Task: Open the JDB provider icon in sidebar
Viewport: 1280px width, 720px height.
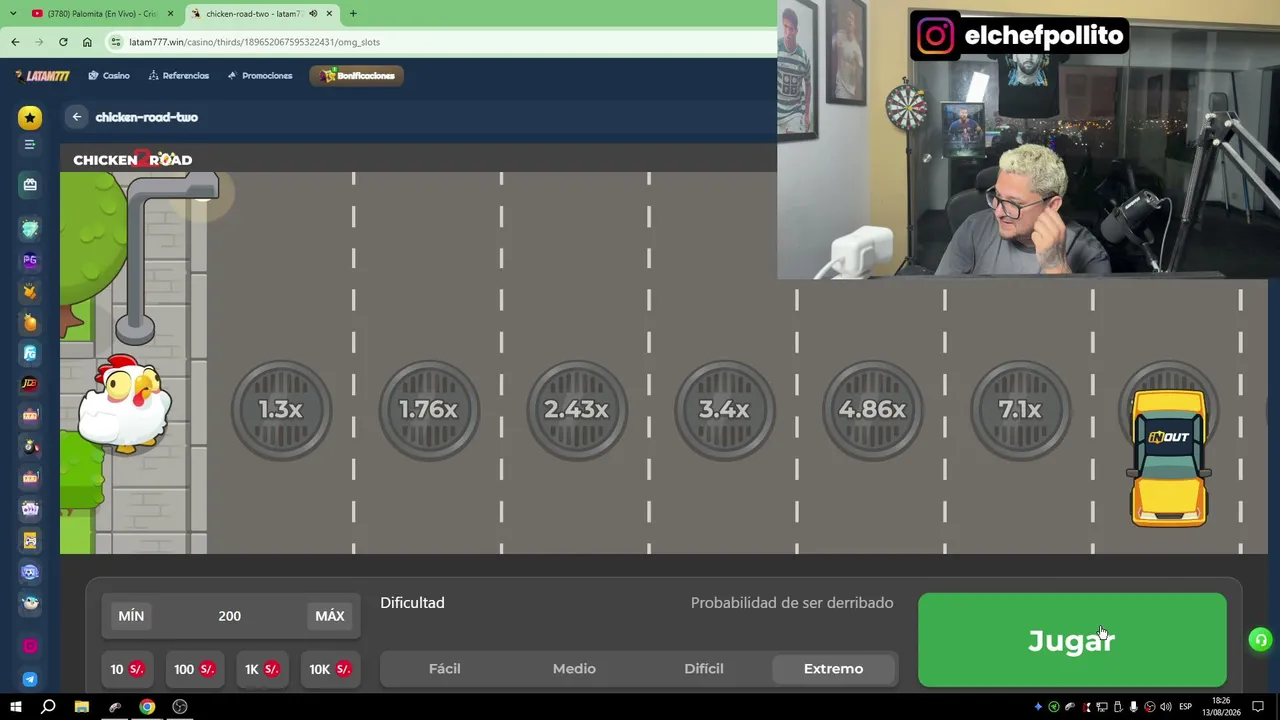Action: click(x=30, y=383)
